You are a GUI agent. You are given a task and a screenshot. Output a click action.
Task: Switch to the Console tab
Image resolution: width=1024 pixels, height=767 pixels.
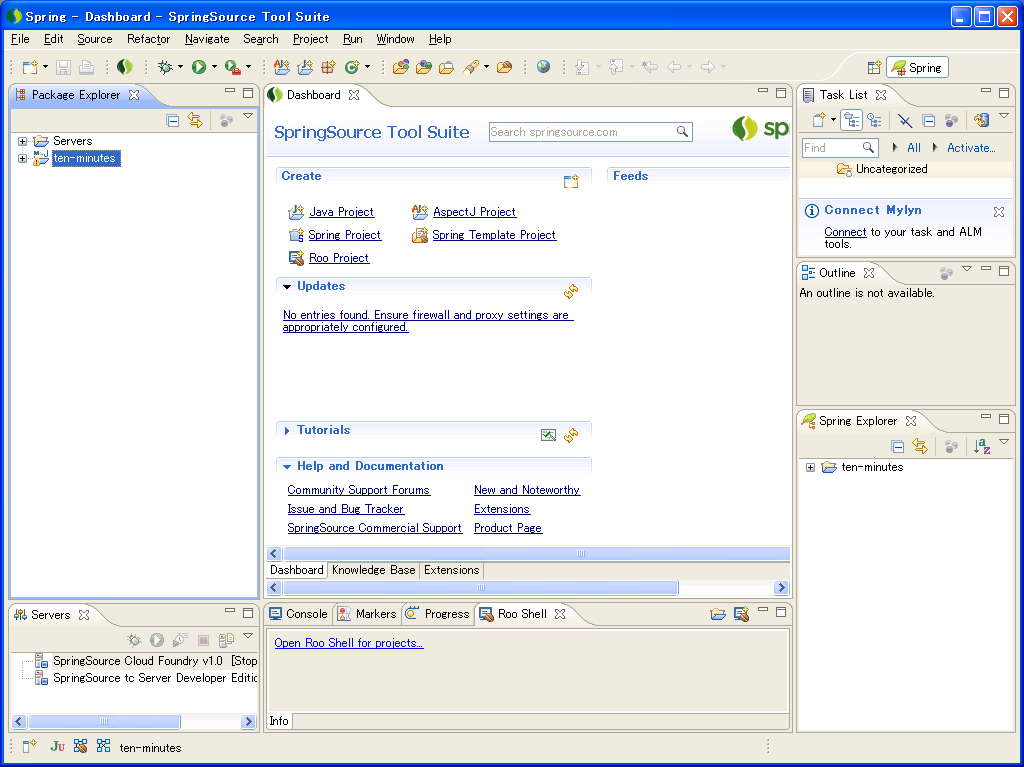[x=298, y=613]
